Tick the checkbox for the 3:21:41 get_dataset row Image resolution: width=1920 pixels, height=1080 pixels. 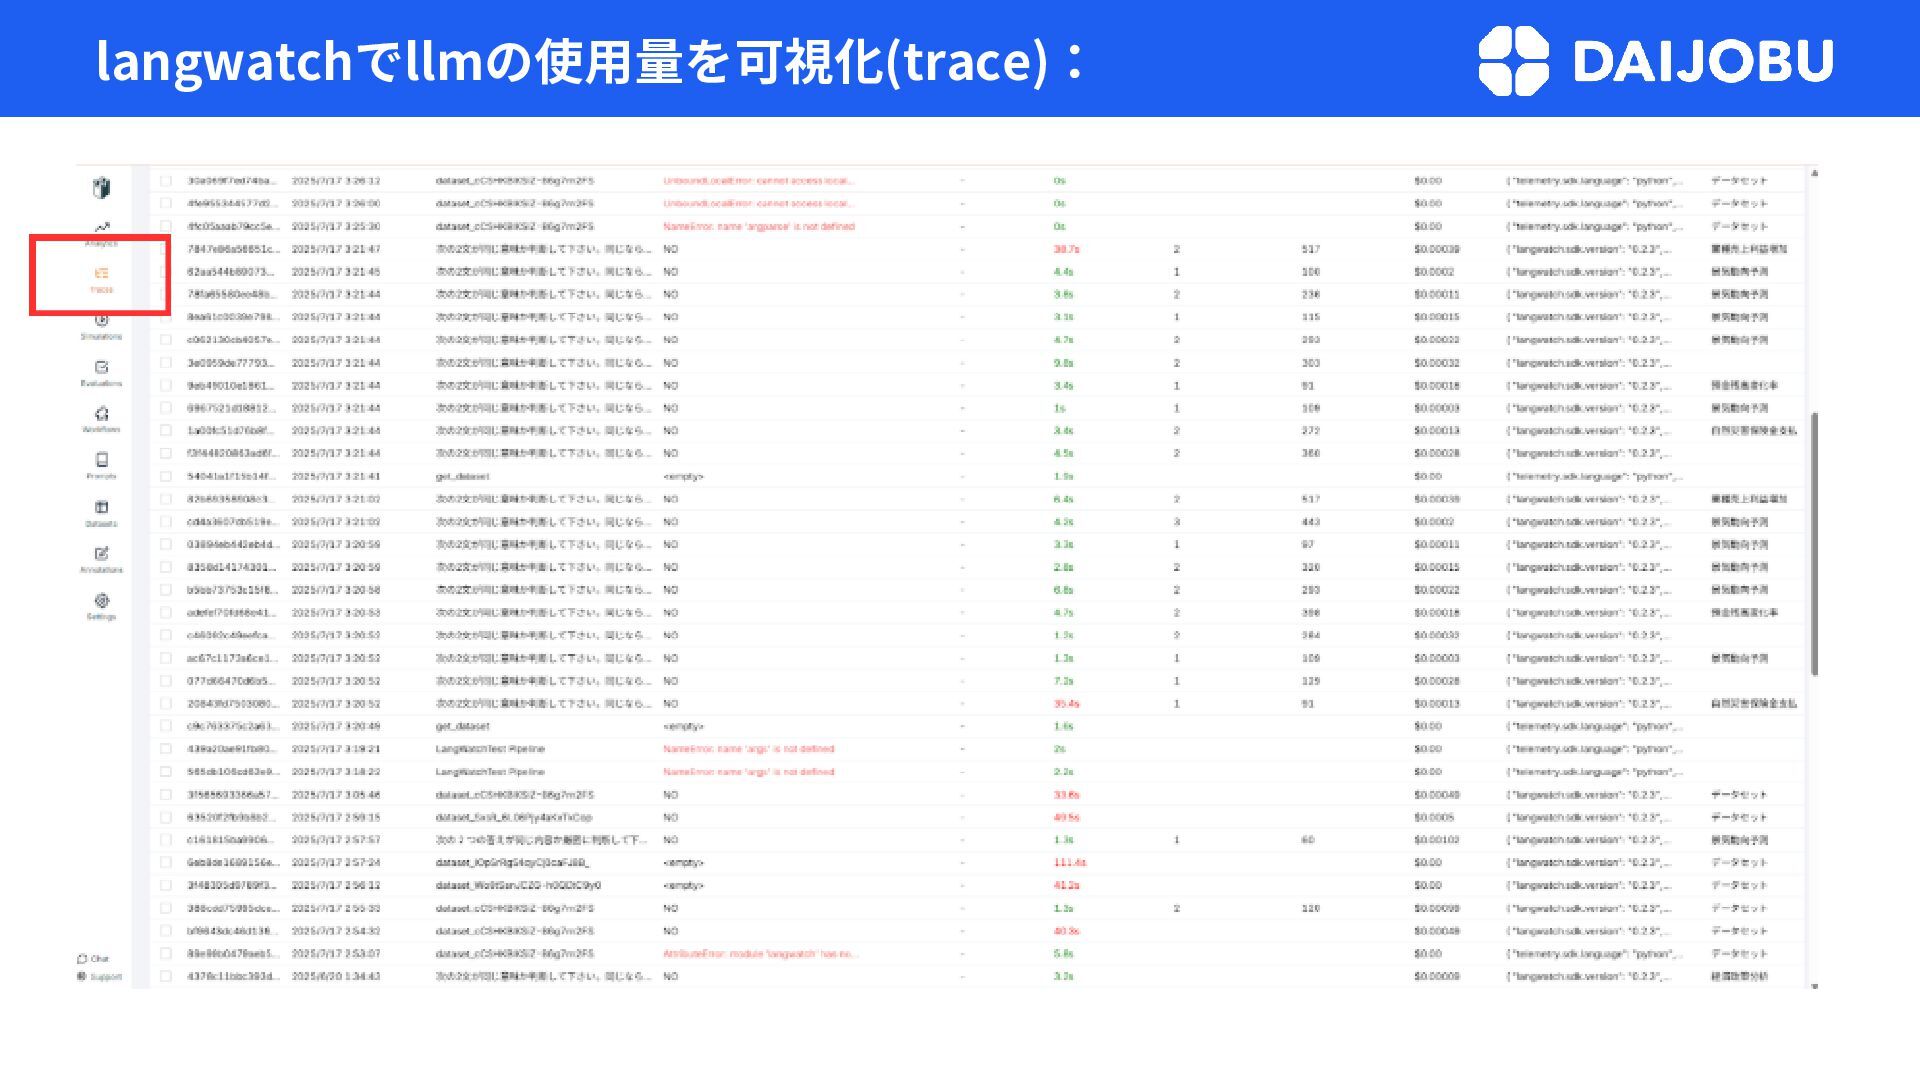click(x=166, y=476)
